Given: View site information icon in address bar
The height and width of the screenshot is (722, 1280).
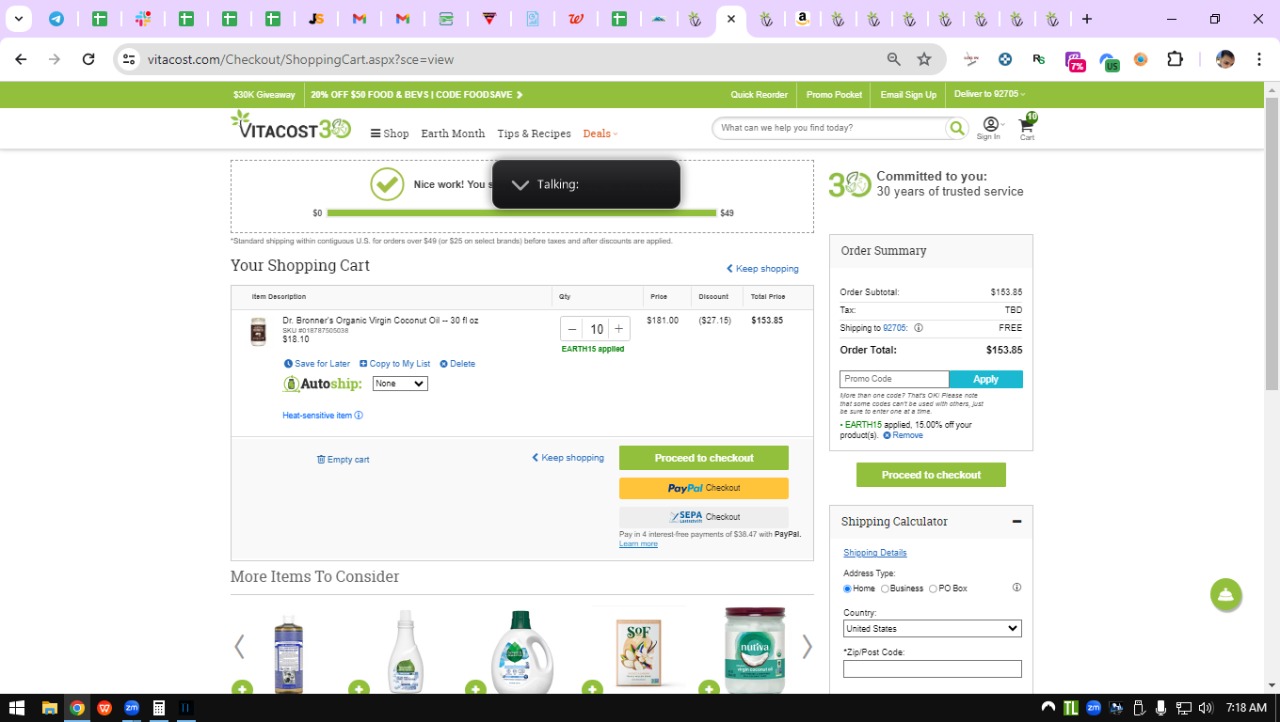Looking at the screenshot, I should coord(128,59).
